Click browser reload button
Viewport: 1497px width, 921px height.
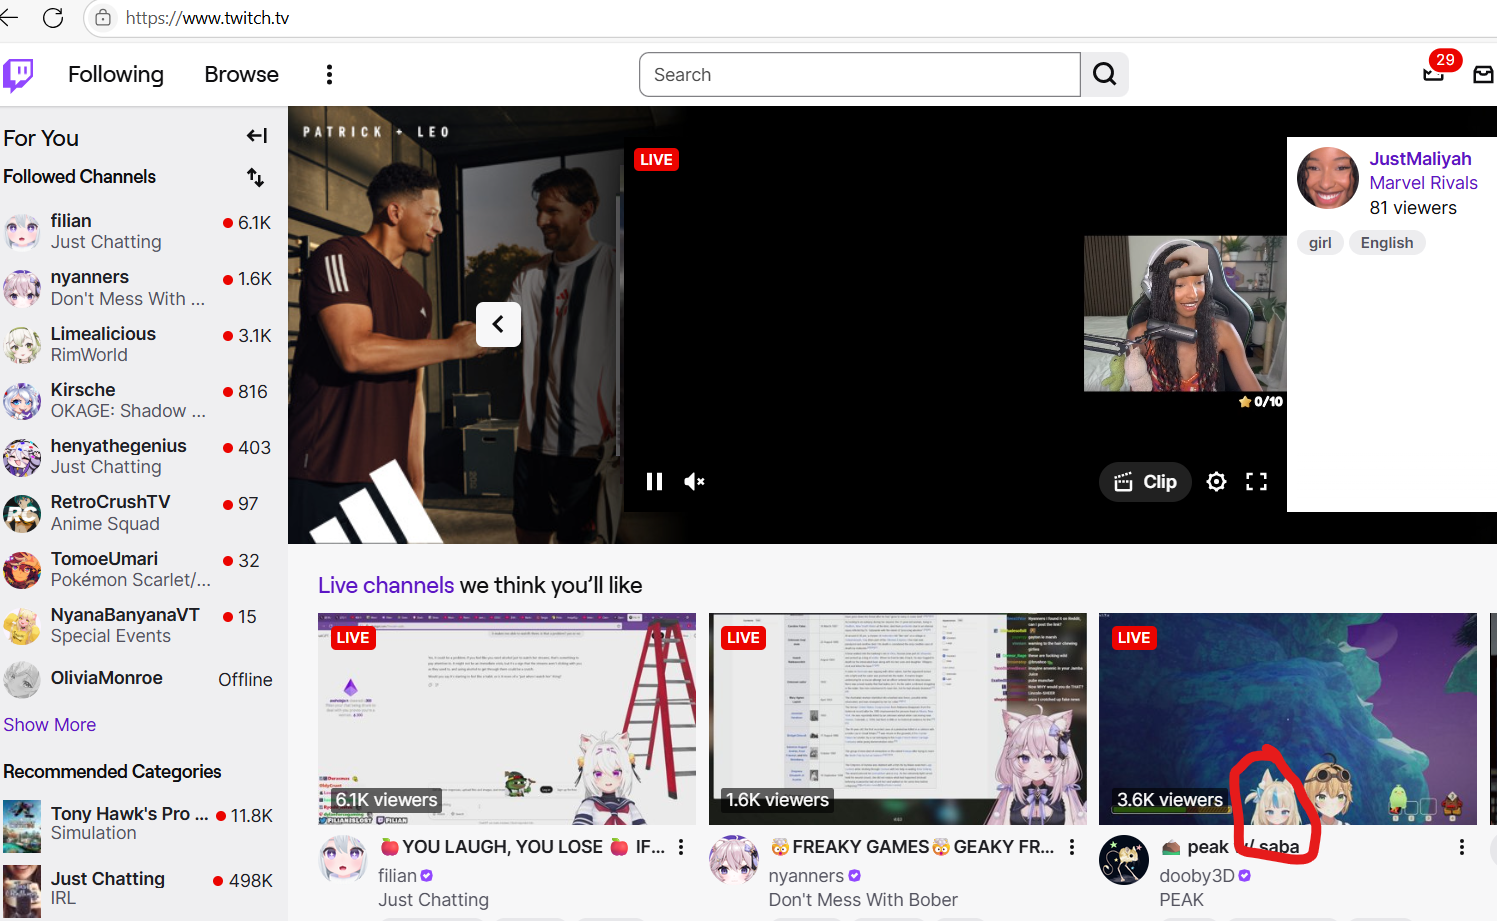[53, 18]
